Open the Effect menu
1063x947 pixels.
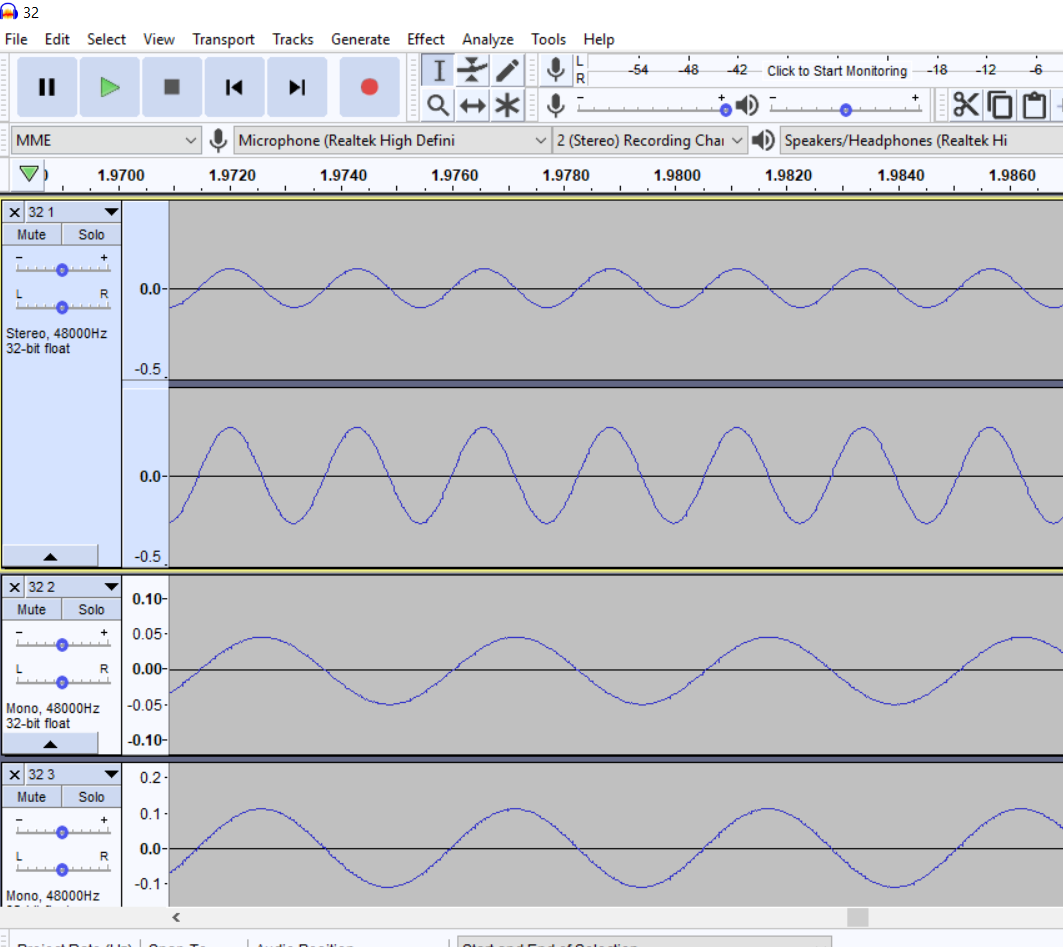pyautogui.click(x=426, y=39)
